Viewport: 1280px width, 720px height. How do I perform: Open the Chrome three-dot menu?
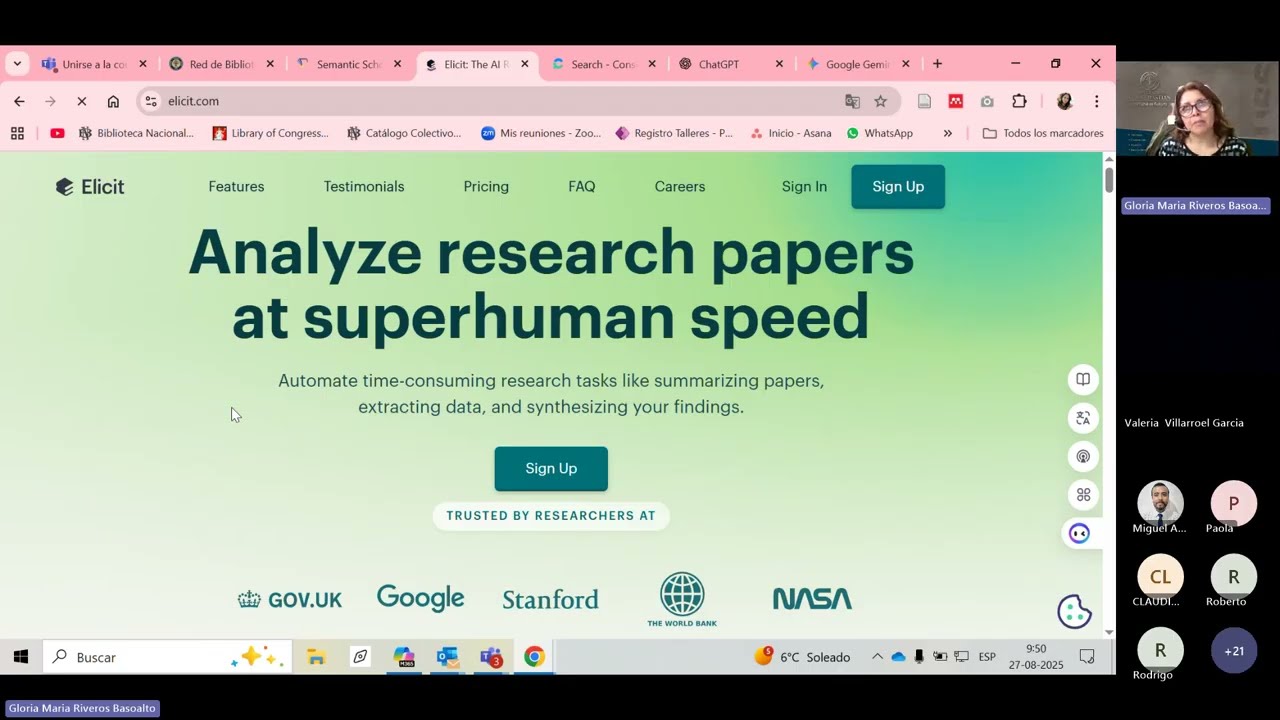tap(1096, 101)
